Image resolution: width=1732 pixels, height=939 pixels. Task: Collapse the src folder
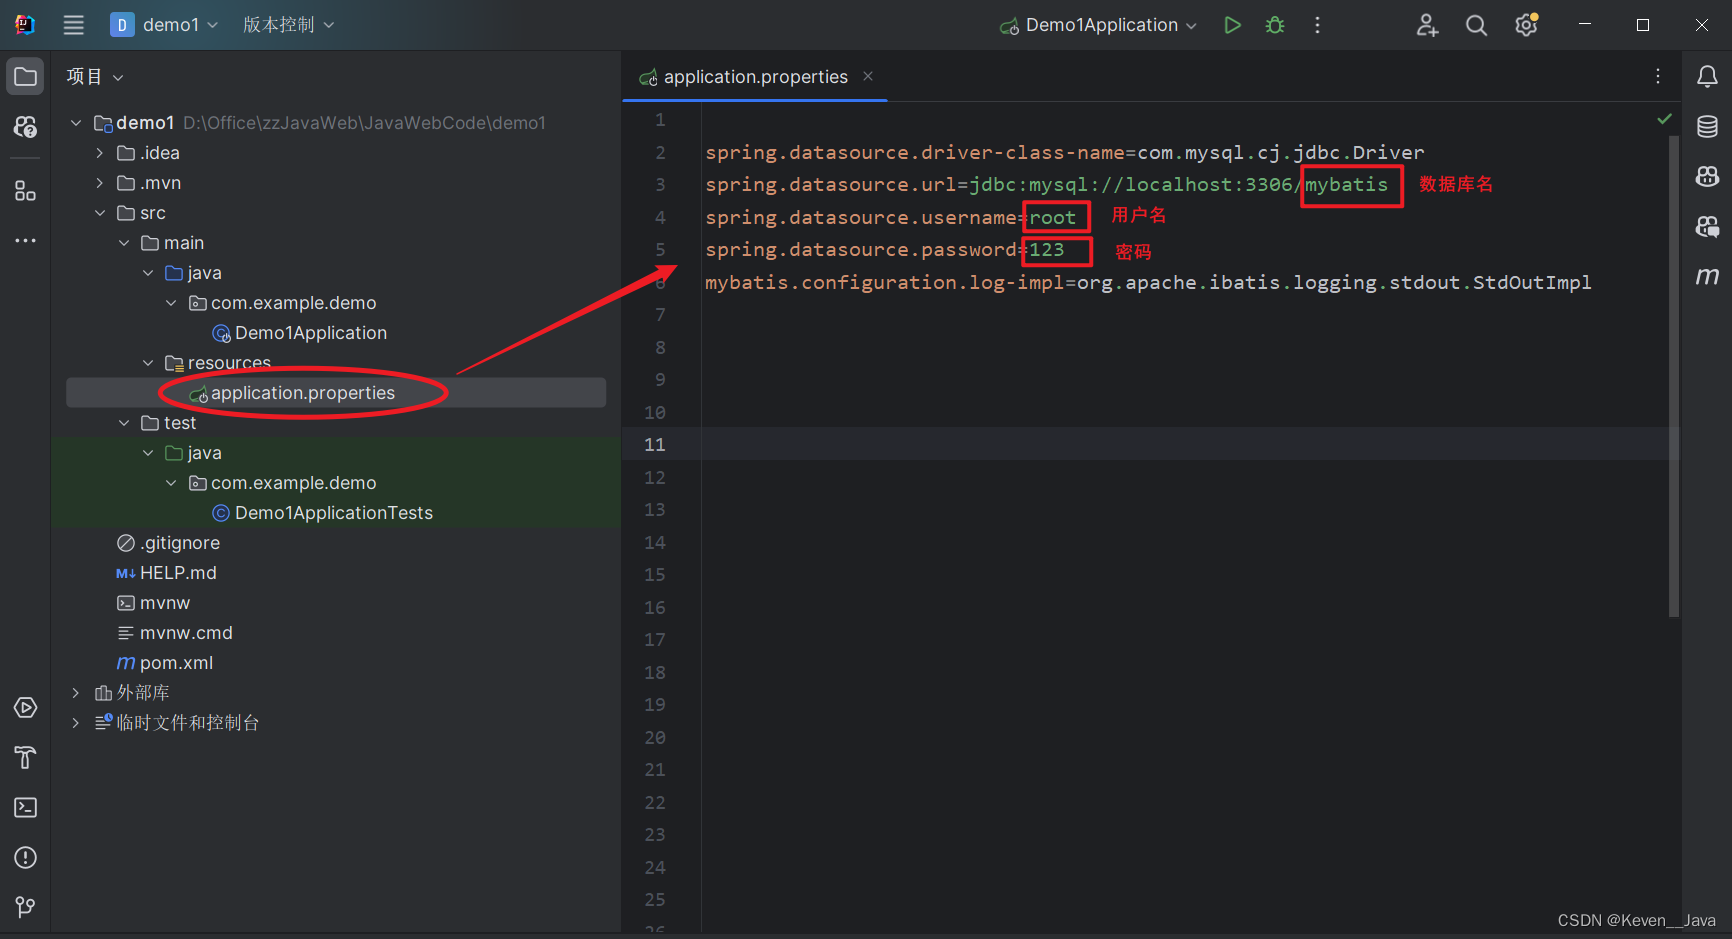[x=100, y=213]
